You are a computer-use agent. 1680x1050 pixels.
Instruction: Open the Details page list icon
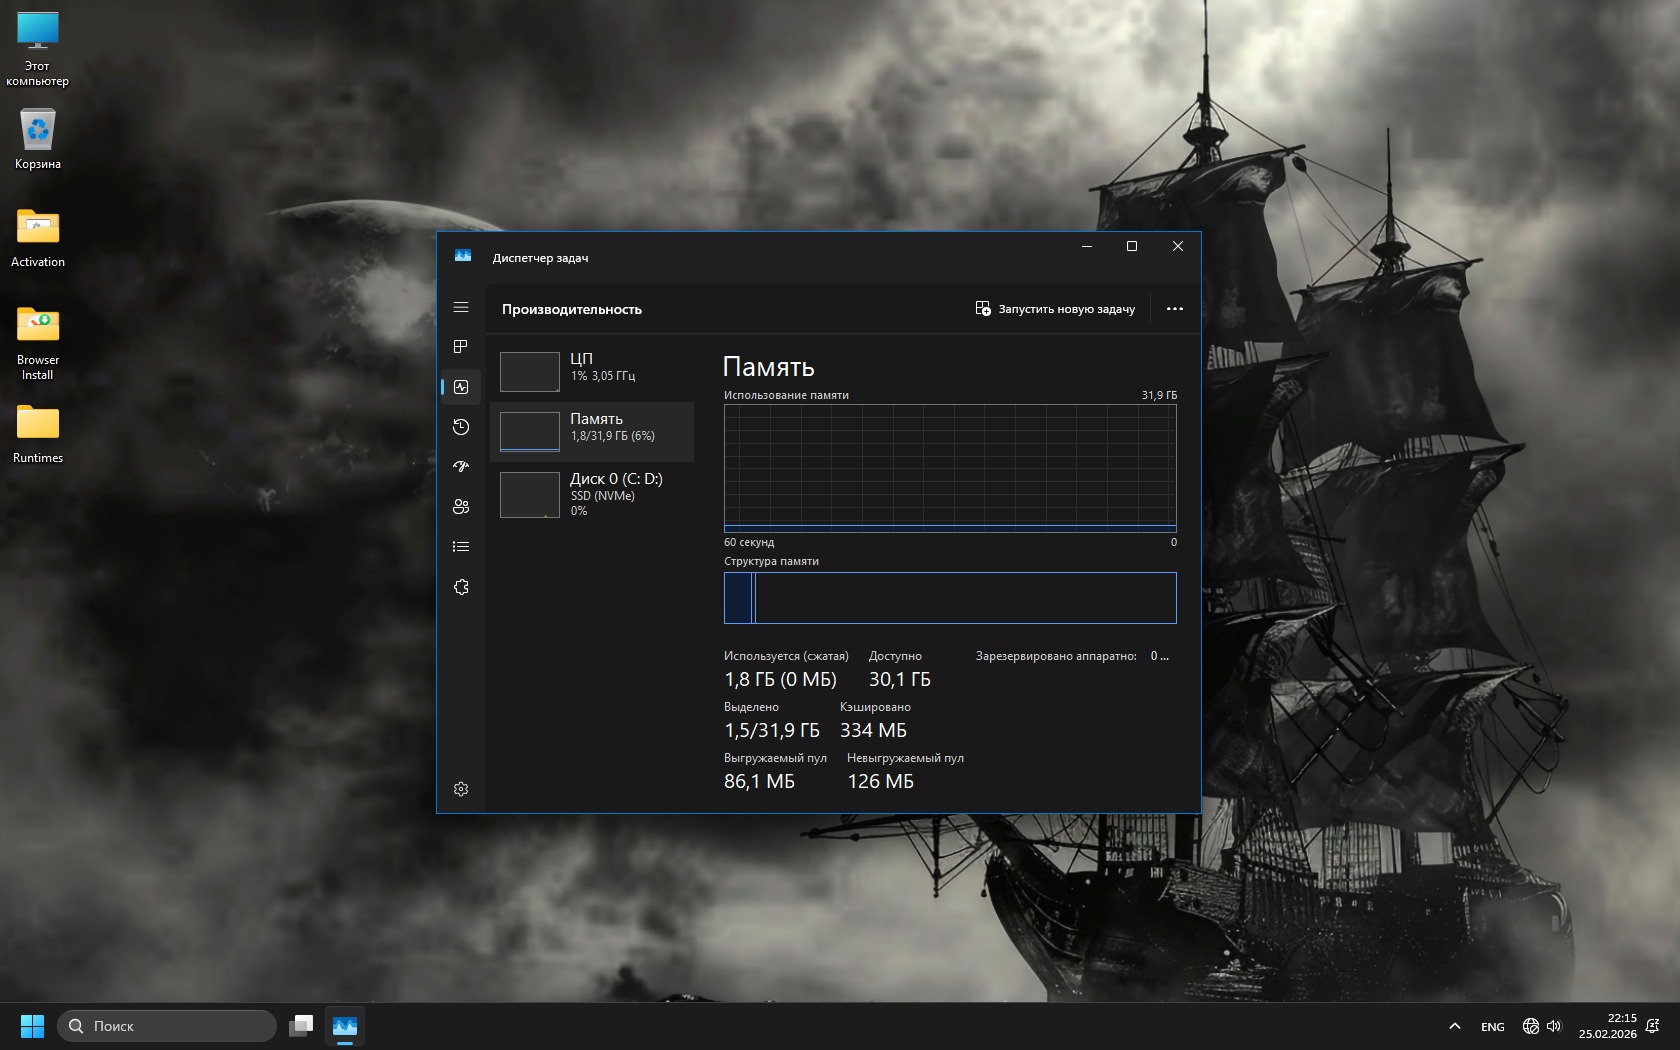click(461, 547)
